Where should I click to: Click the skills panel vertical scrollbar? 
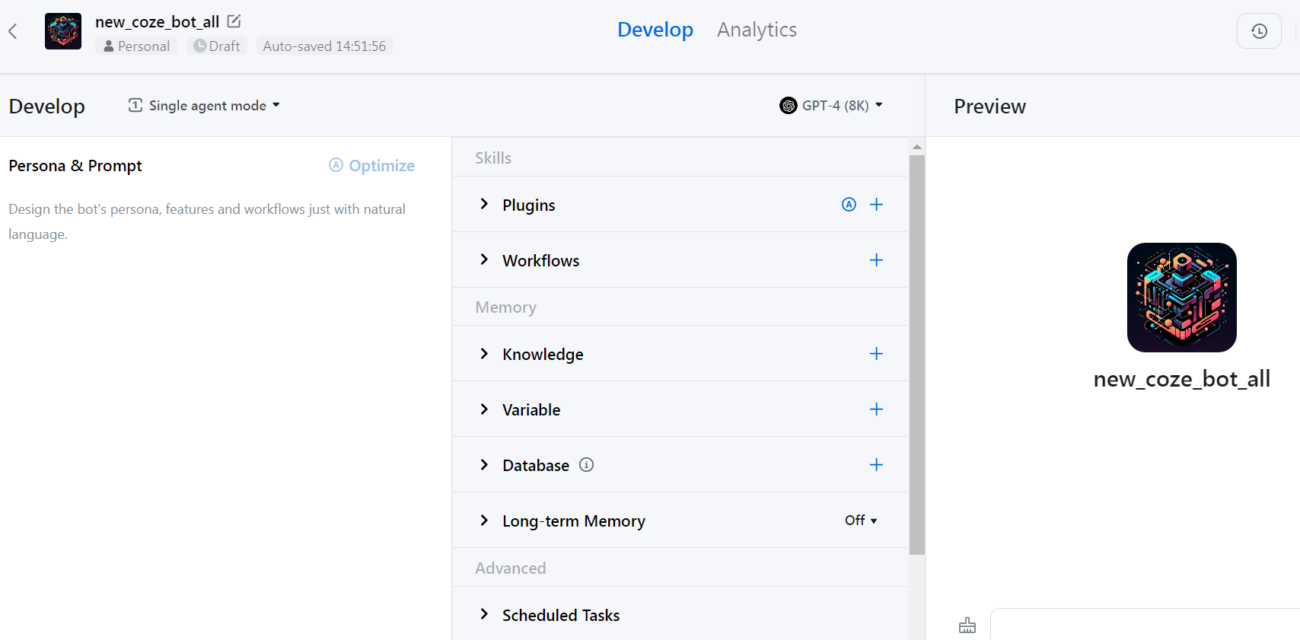tap(917, 350)
